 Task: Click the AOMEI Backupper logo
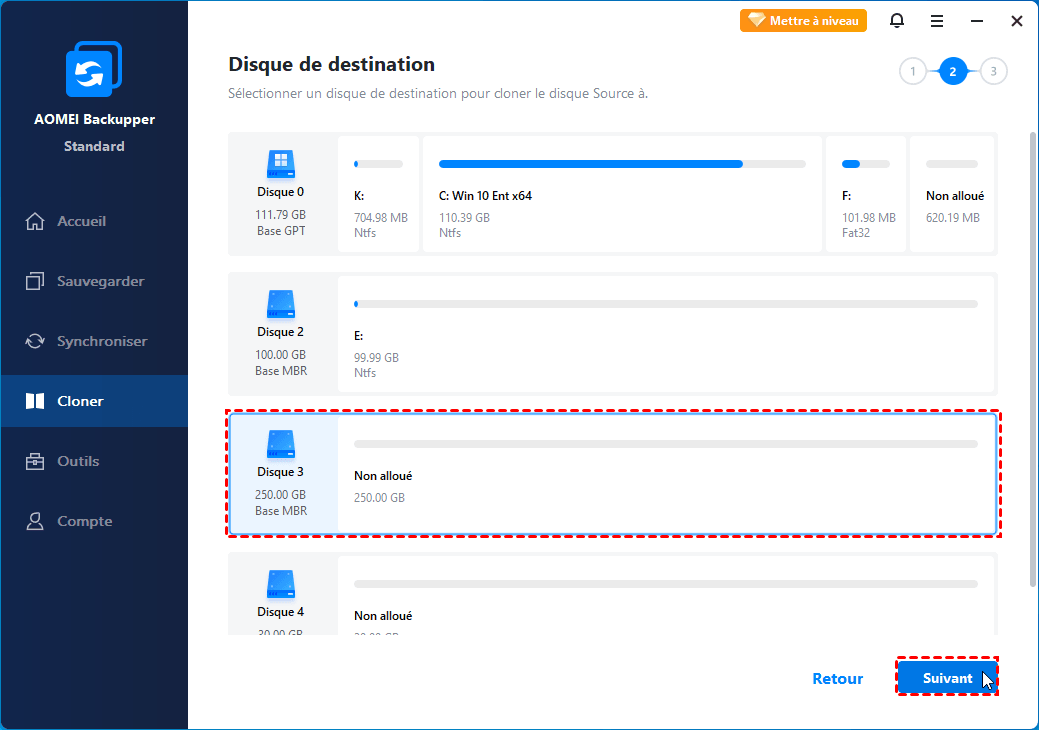(94, 69)
